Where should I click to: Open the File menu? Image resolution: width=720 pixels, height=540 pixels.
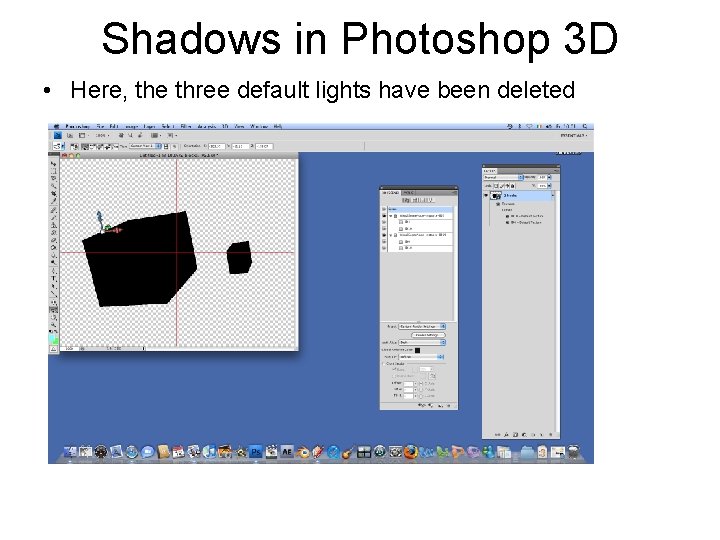pos(100,126)
